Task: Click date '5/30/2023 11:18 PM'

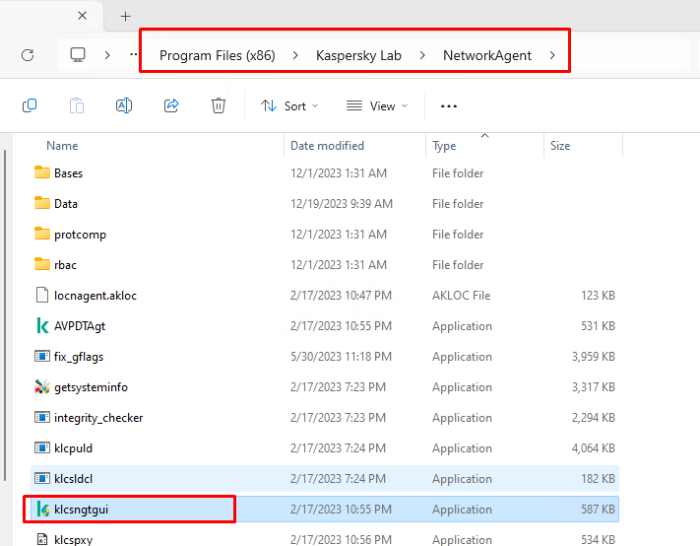Action: (x=341, y=357)
